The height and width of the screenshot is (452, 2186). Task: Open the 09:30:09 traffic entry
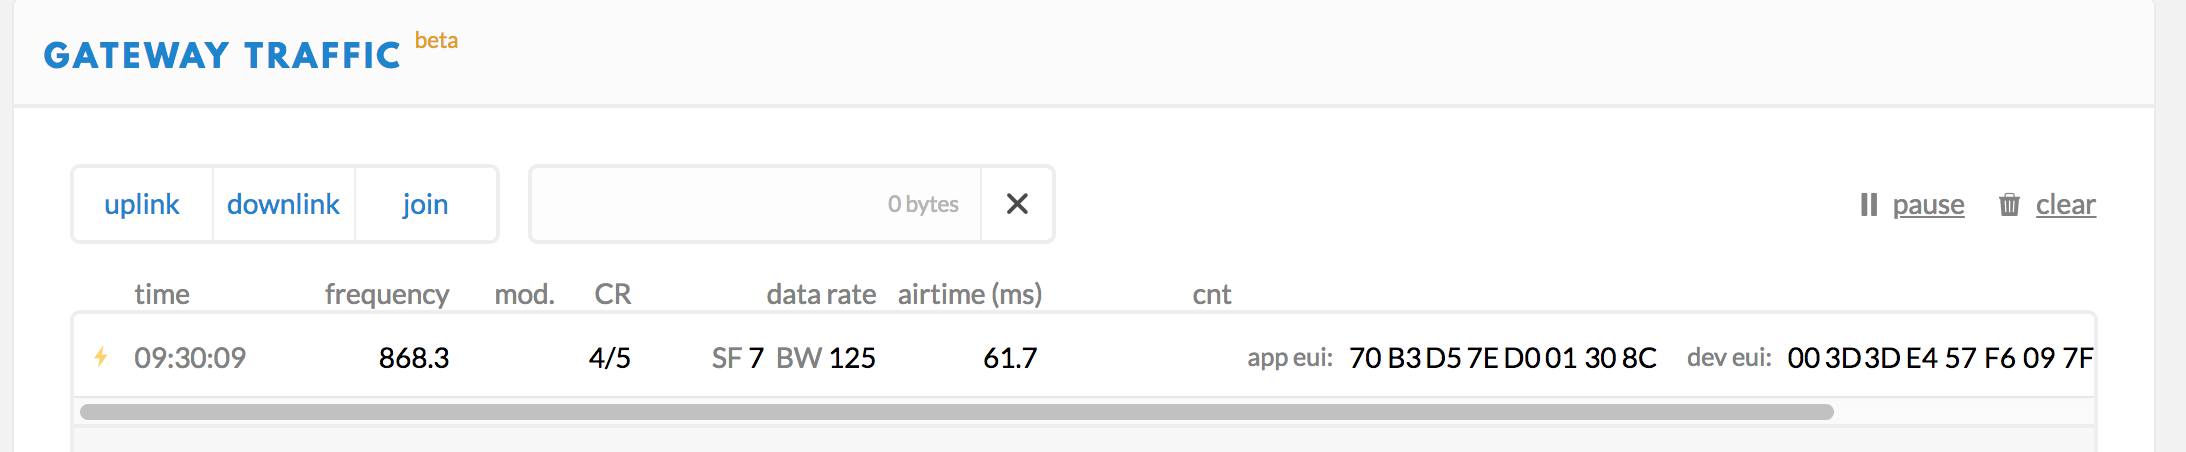click(1084, 357)
